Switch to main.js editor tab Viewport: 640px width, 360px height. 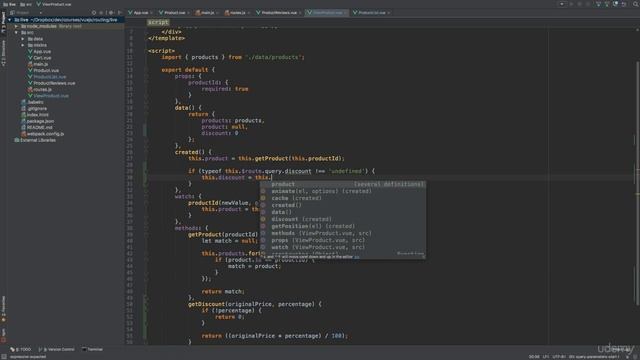click(x=207, y=13)
